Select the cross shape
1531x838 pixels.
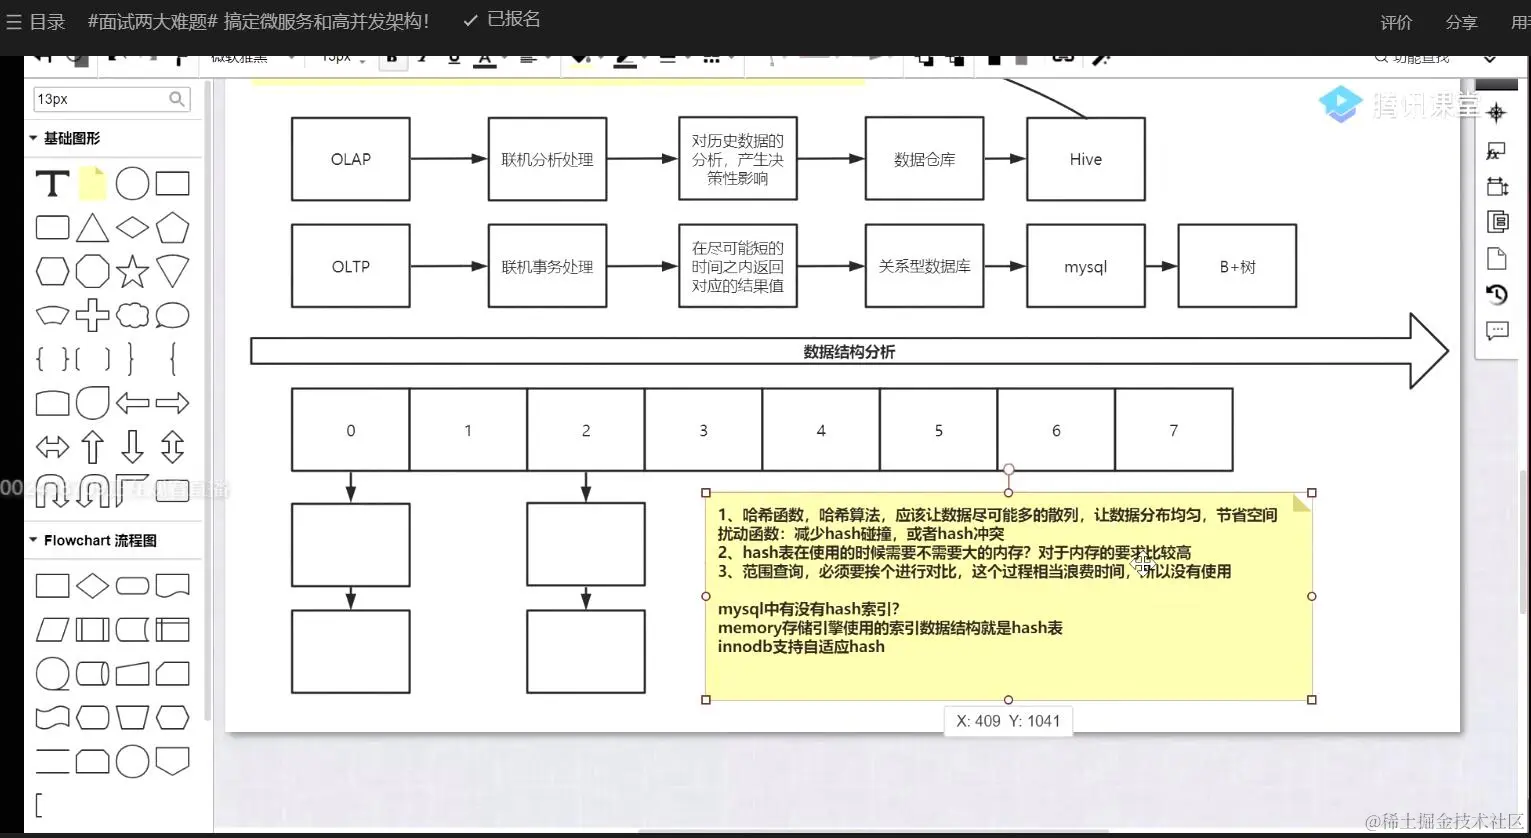(x=92, y=315)
